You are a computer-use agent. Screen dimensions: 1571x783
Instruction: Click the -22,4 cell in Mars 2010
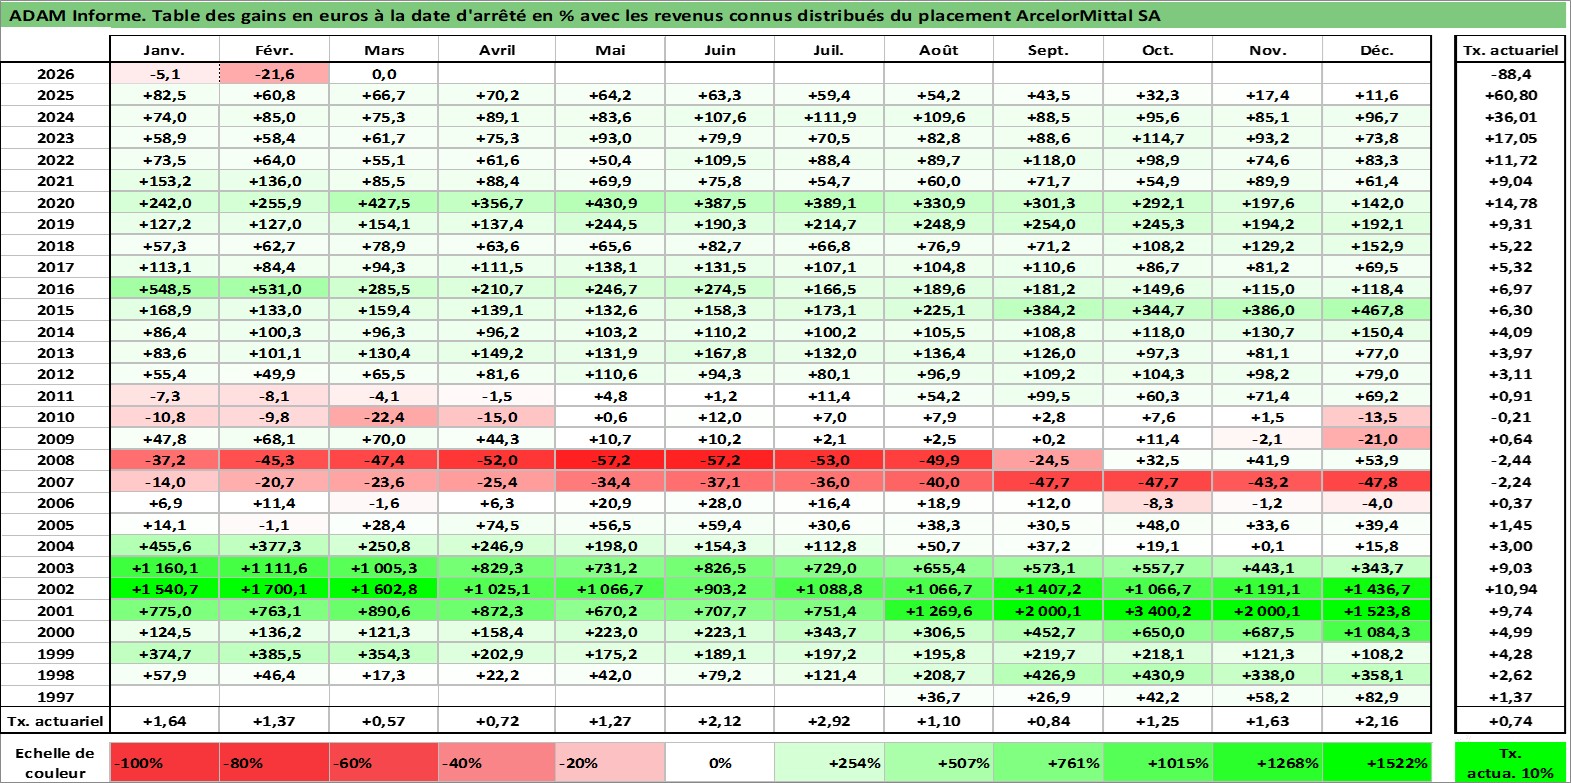click(x=384, y=417)
